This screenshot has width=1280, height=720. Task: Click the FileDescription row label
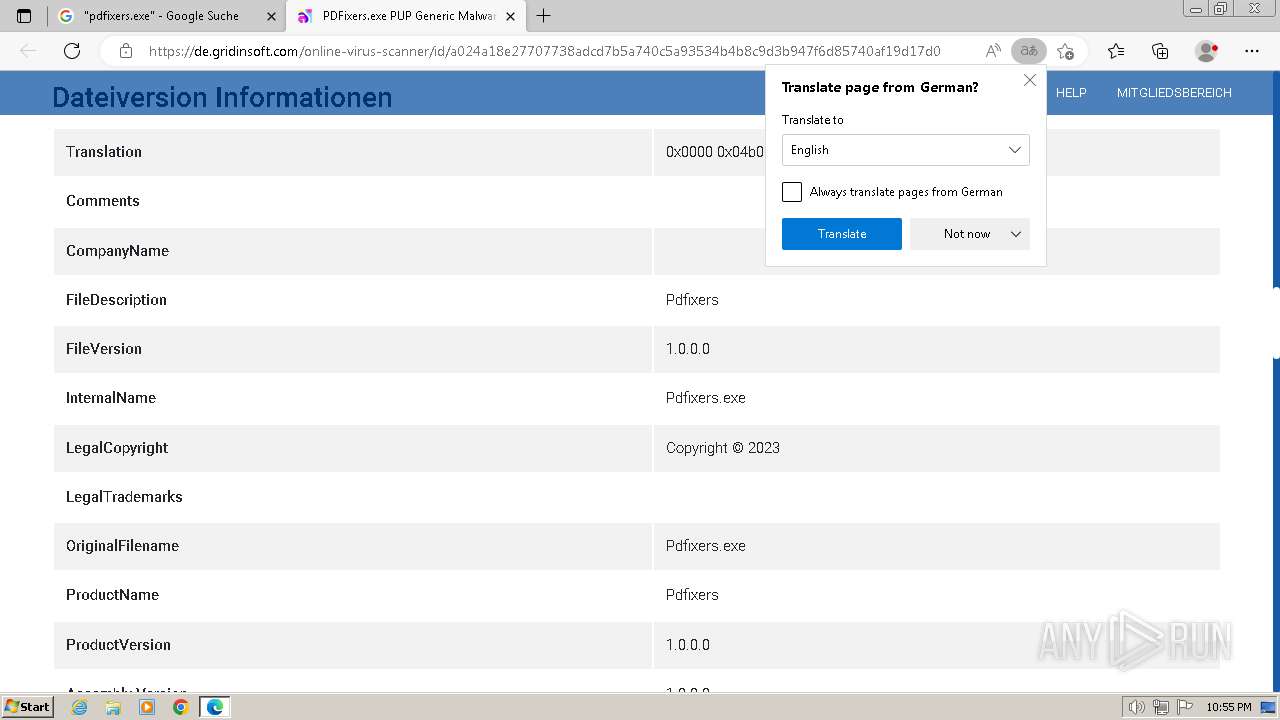116,300
